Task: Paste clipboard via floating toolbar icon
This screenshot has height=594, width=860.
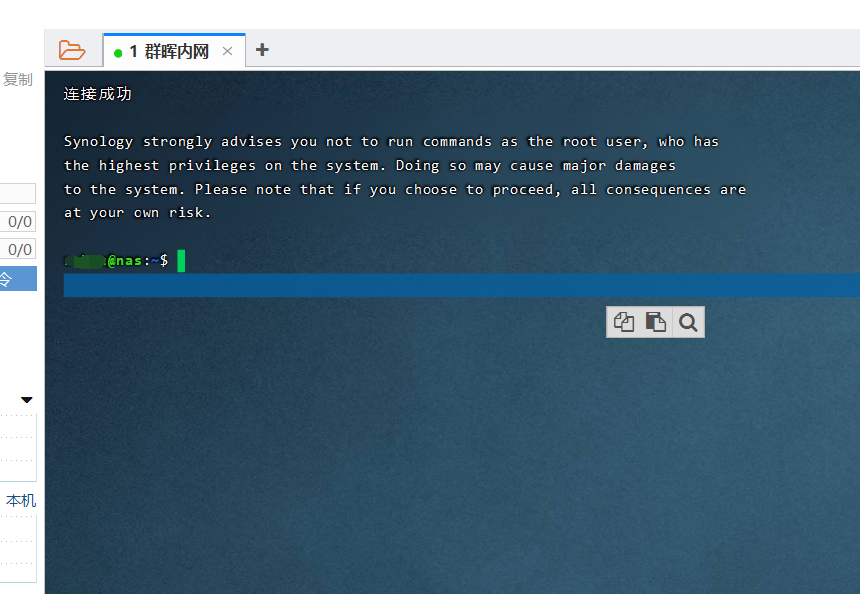Action: (x=655, y=322)
